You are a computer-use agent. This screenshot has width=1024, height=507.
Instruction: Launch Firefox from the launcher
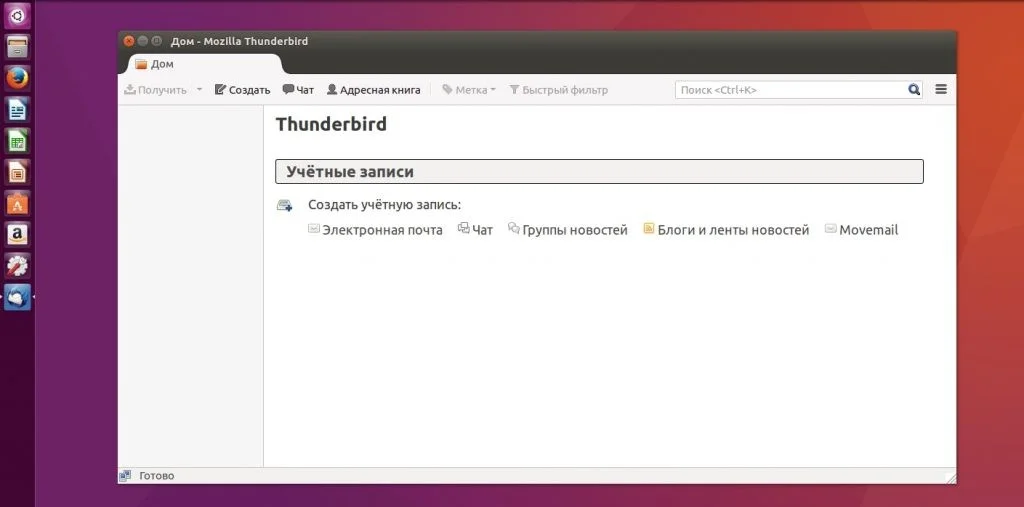point(17,78)
